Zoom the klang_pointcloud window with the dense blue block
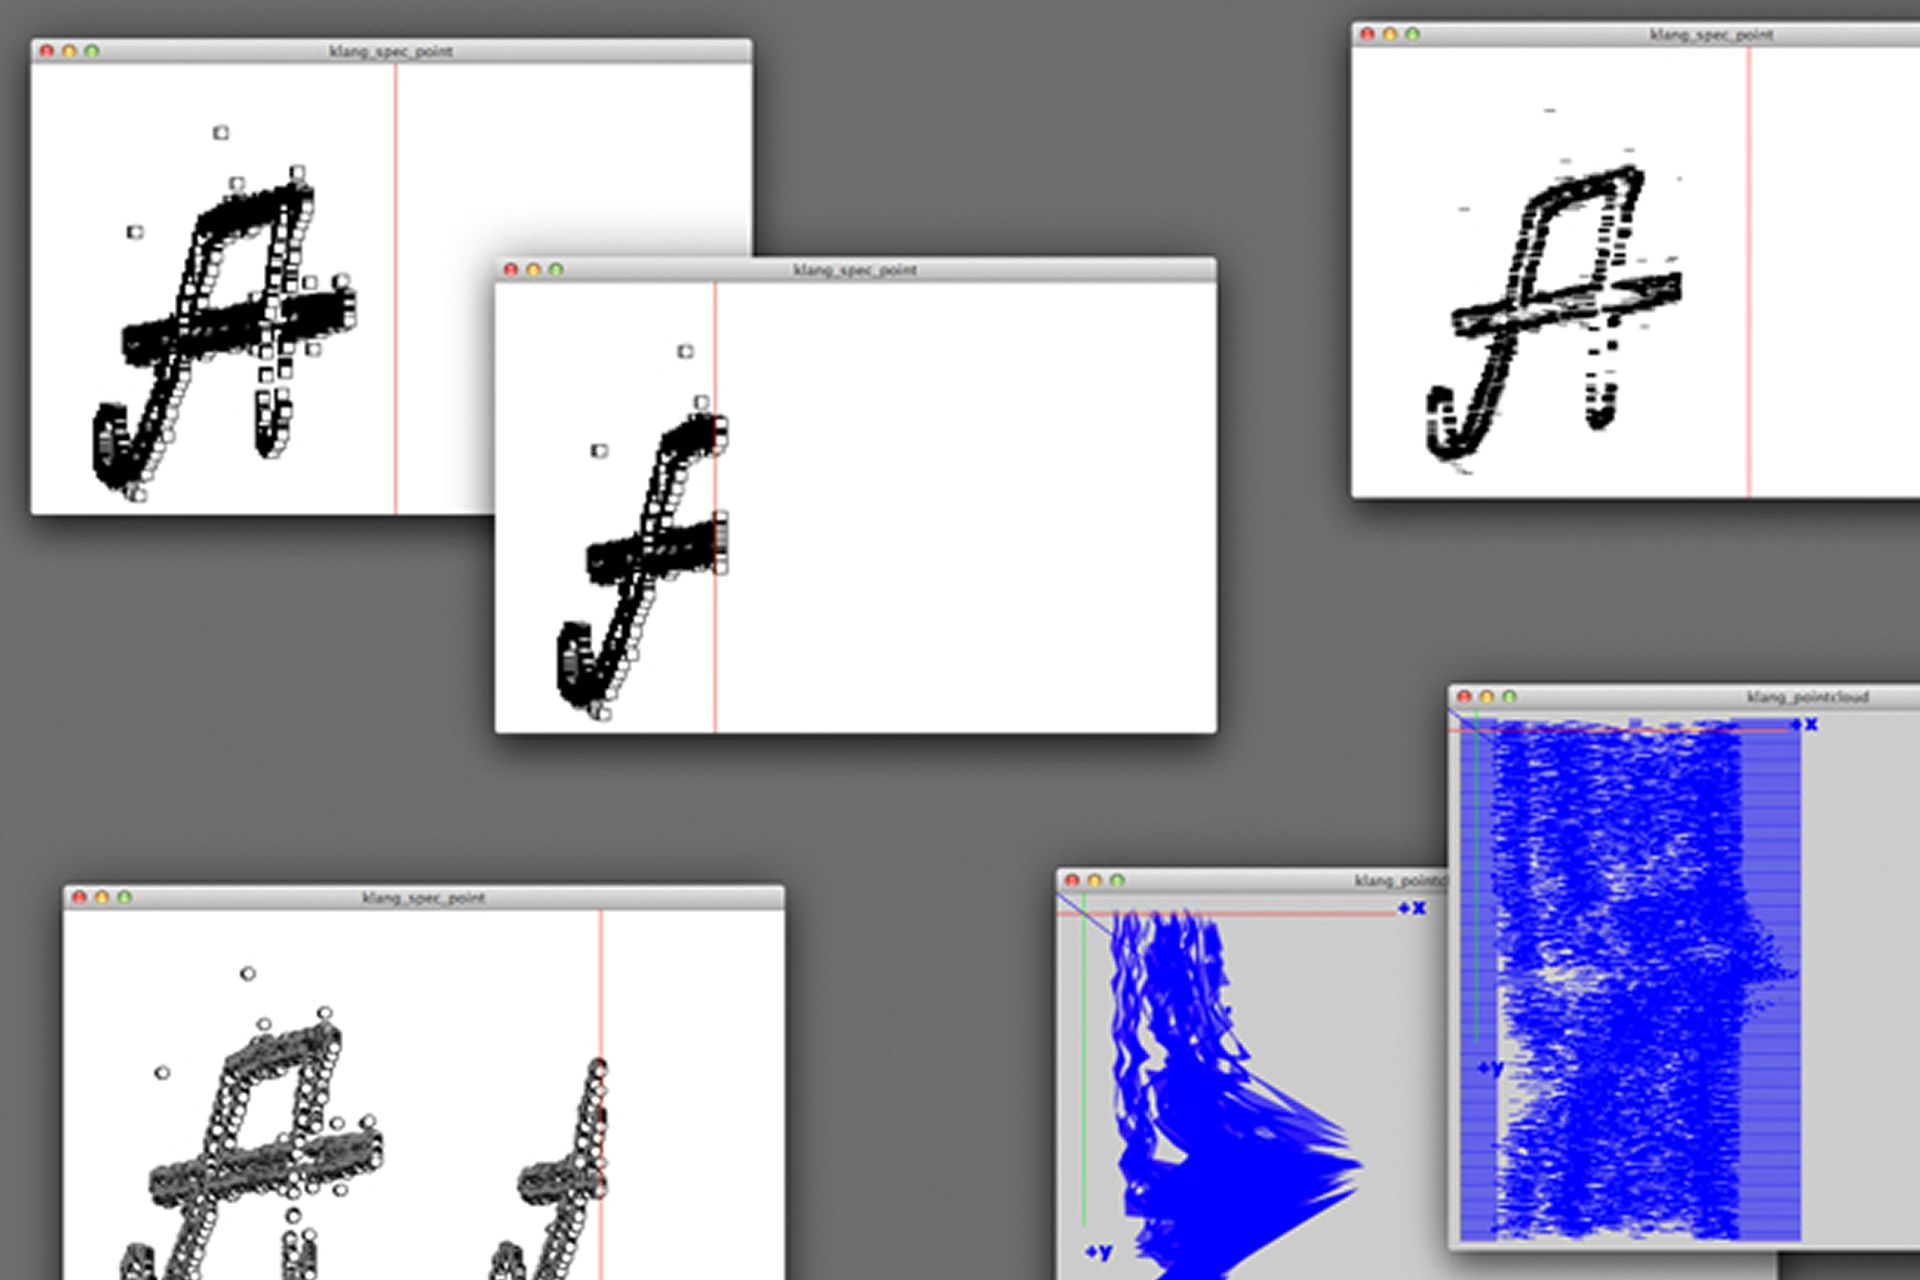This screenshot has width=1920, height=1280. tap(1510, 697)
